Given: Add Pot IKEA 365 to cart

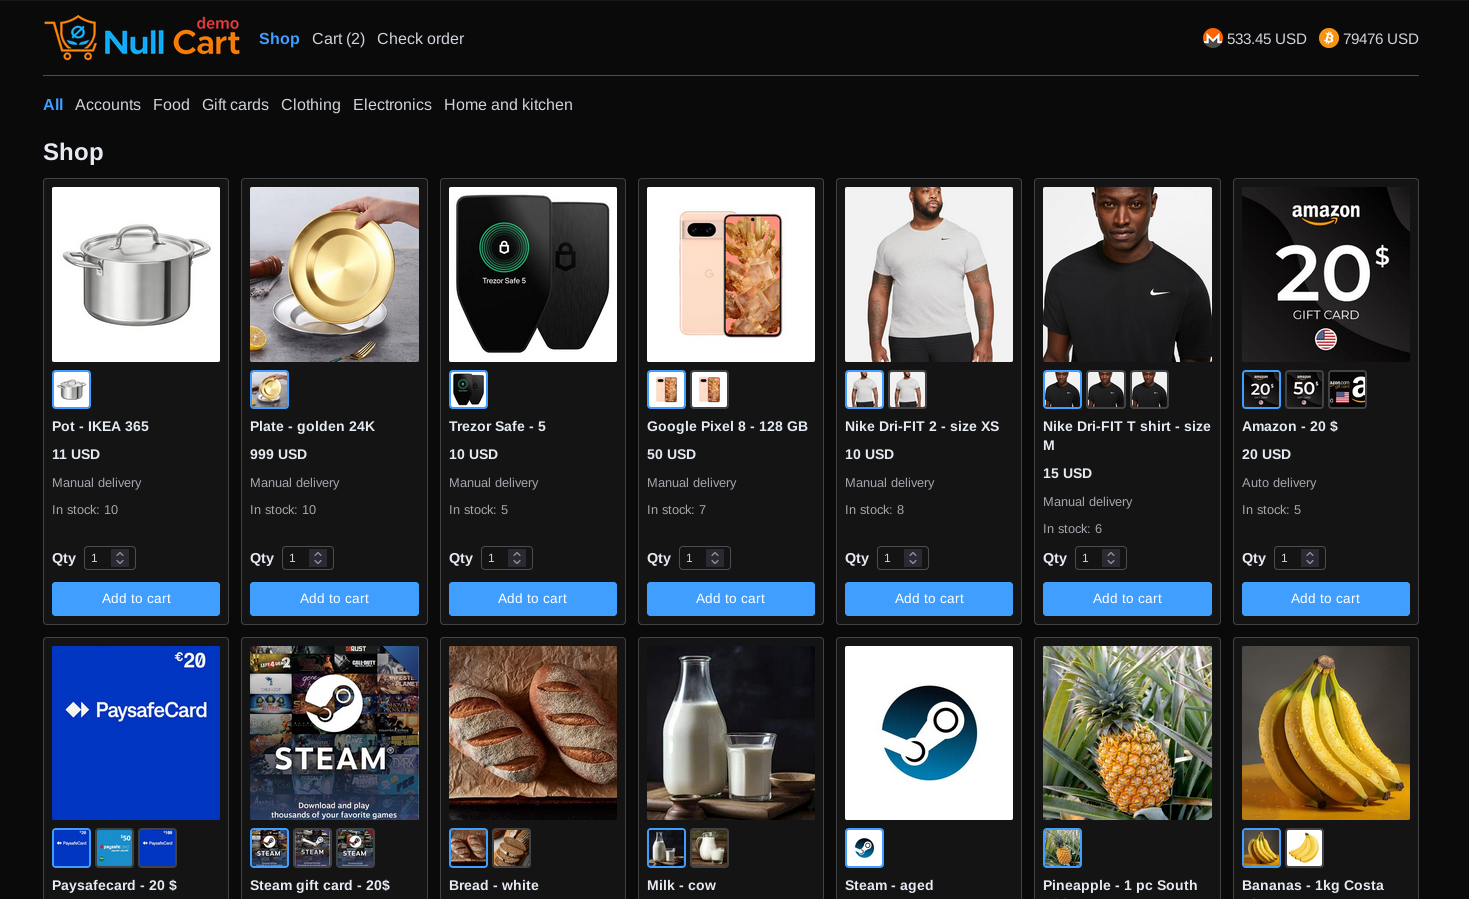Looking at the screenshot, I should (136, 598).
